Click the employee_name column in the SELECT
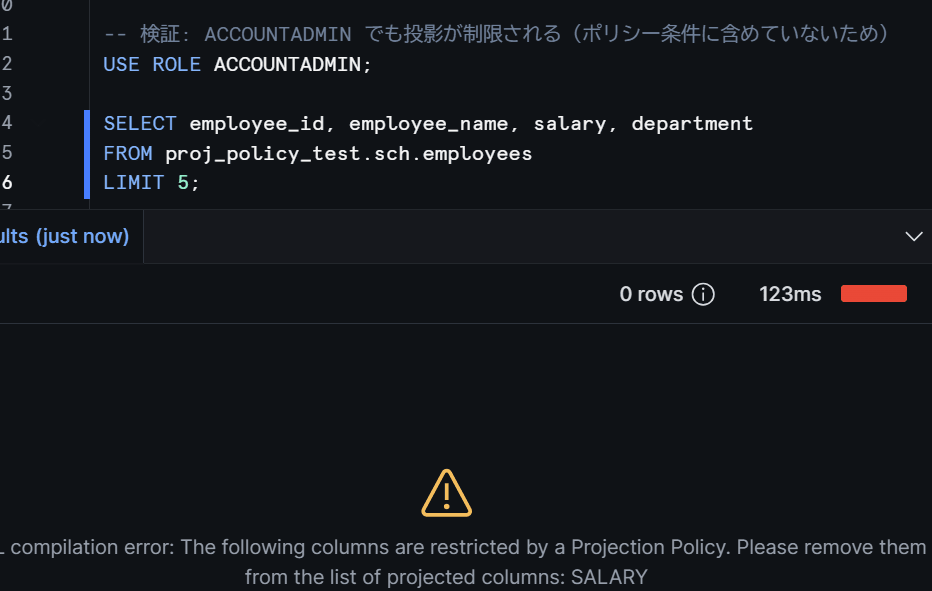This screenshot has width=932, height=591. click(428, 124)
